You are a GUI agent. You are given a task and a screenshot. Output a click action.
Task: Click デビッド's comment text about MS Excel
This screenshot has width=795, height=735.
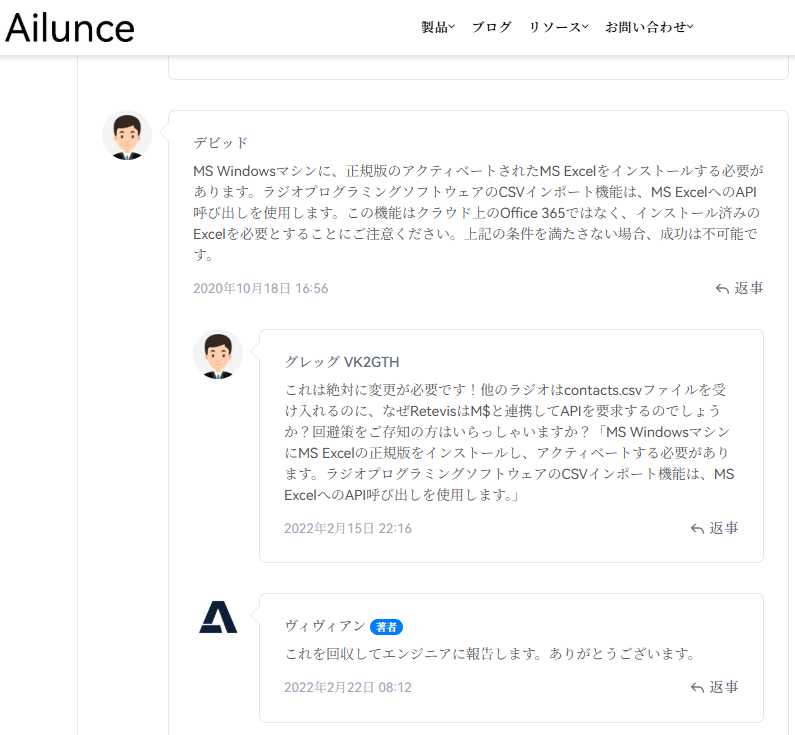[478, 214]
